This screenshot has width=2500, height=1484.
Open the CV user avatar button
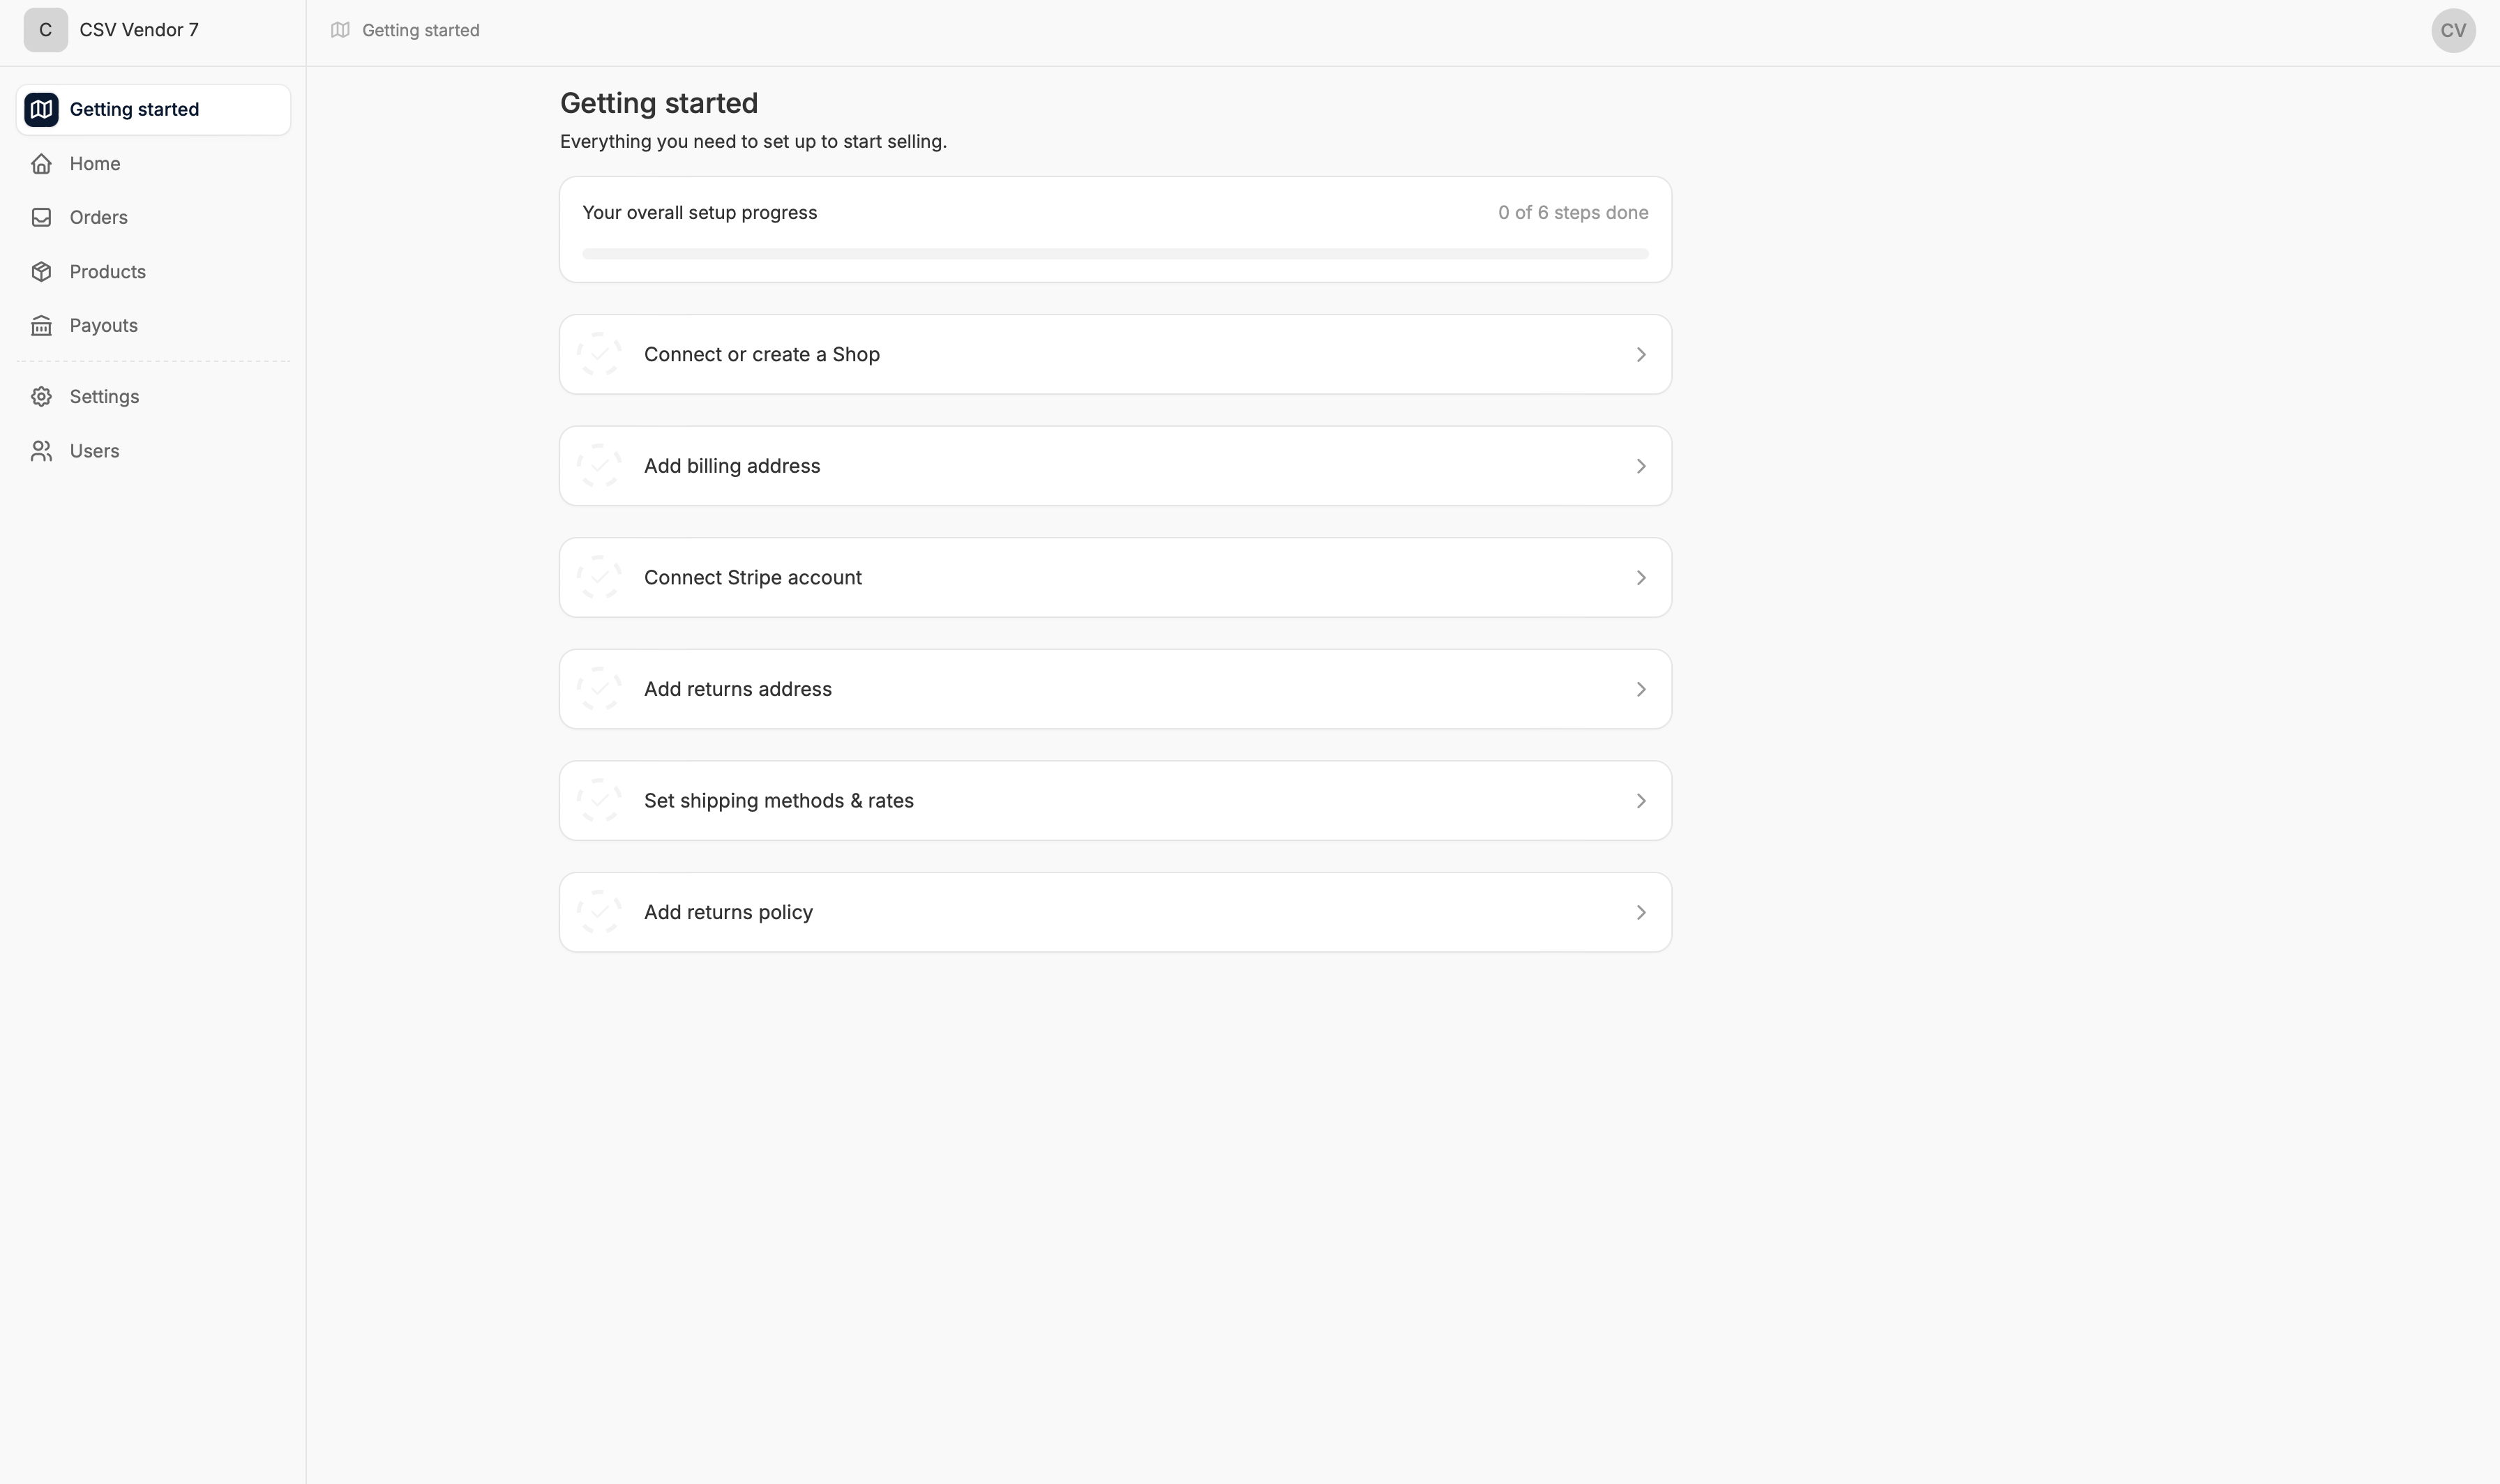(2453, 30)
